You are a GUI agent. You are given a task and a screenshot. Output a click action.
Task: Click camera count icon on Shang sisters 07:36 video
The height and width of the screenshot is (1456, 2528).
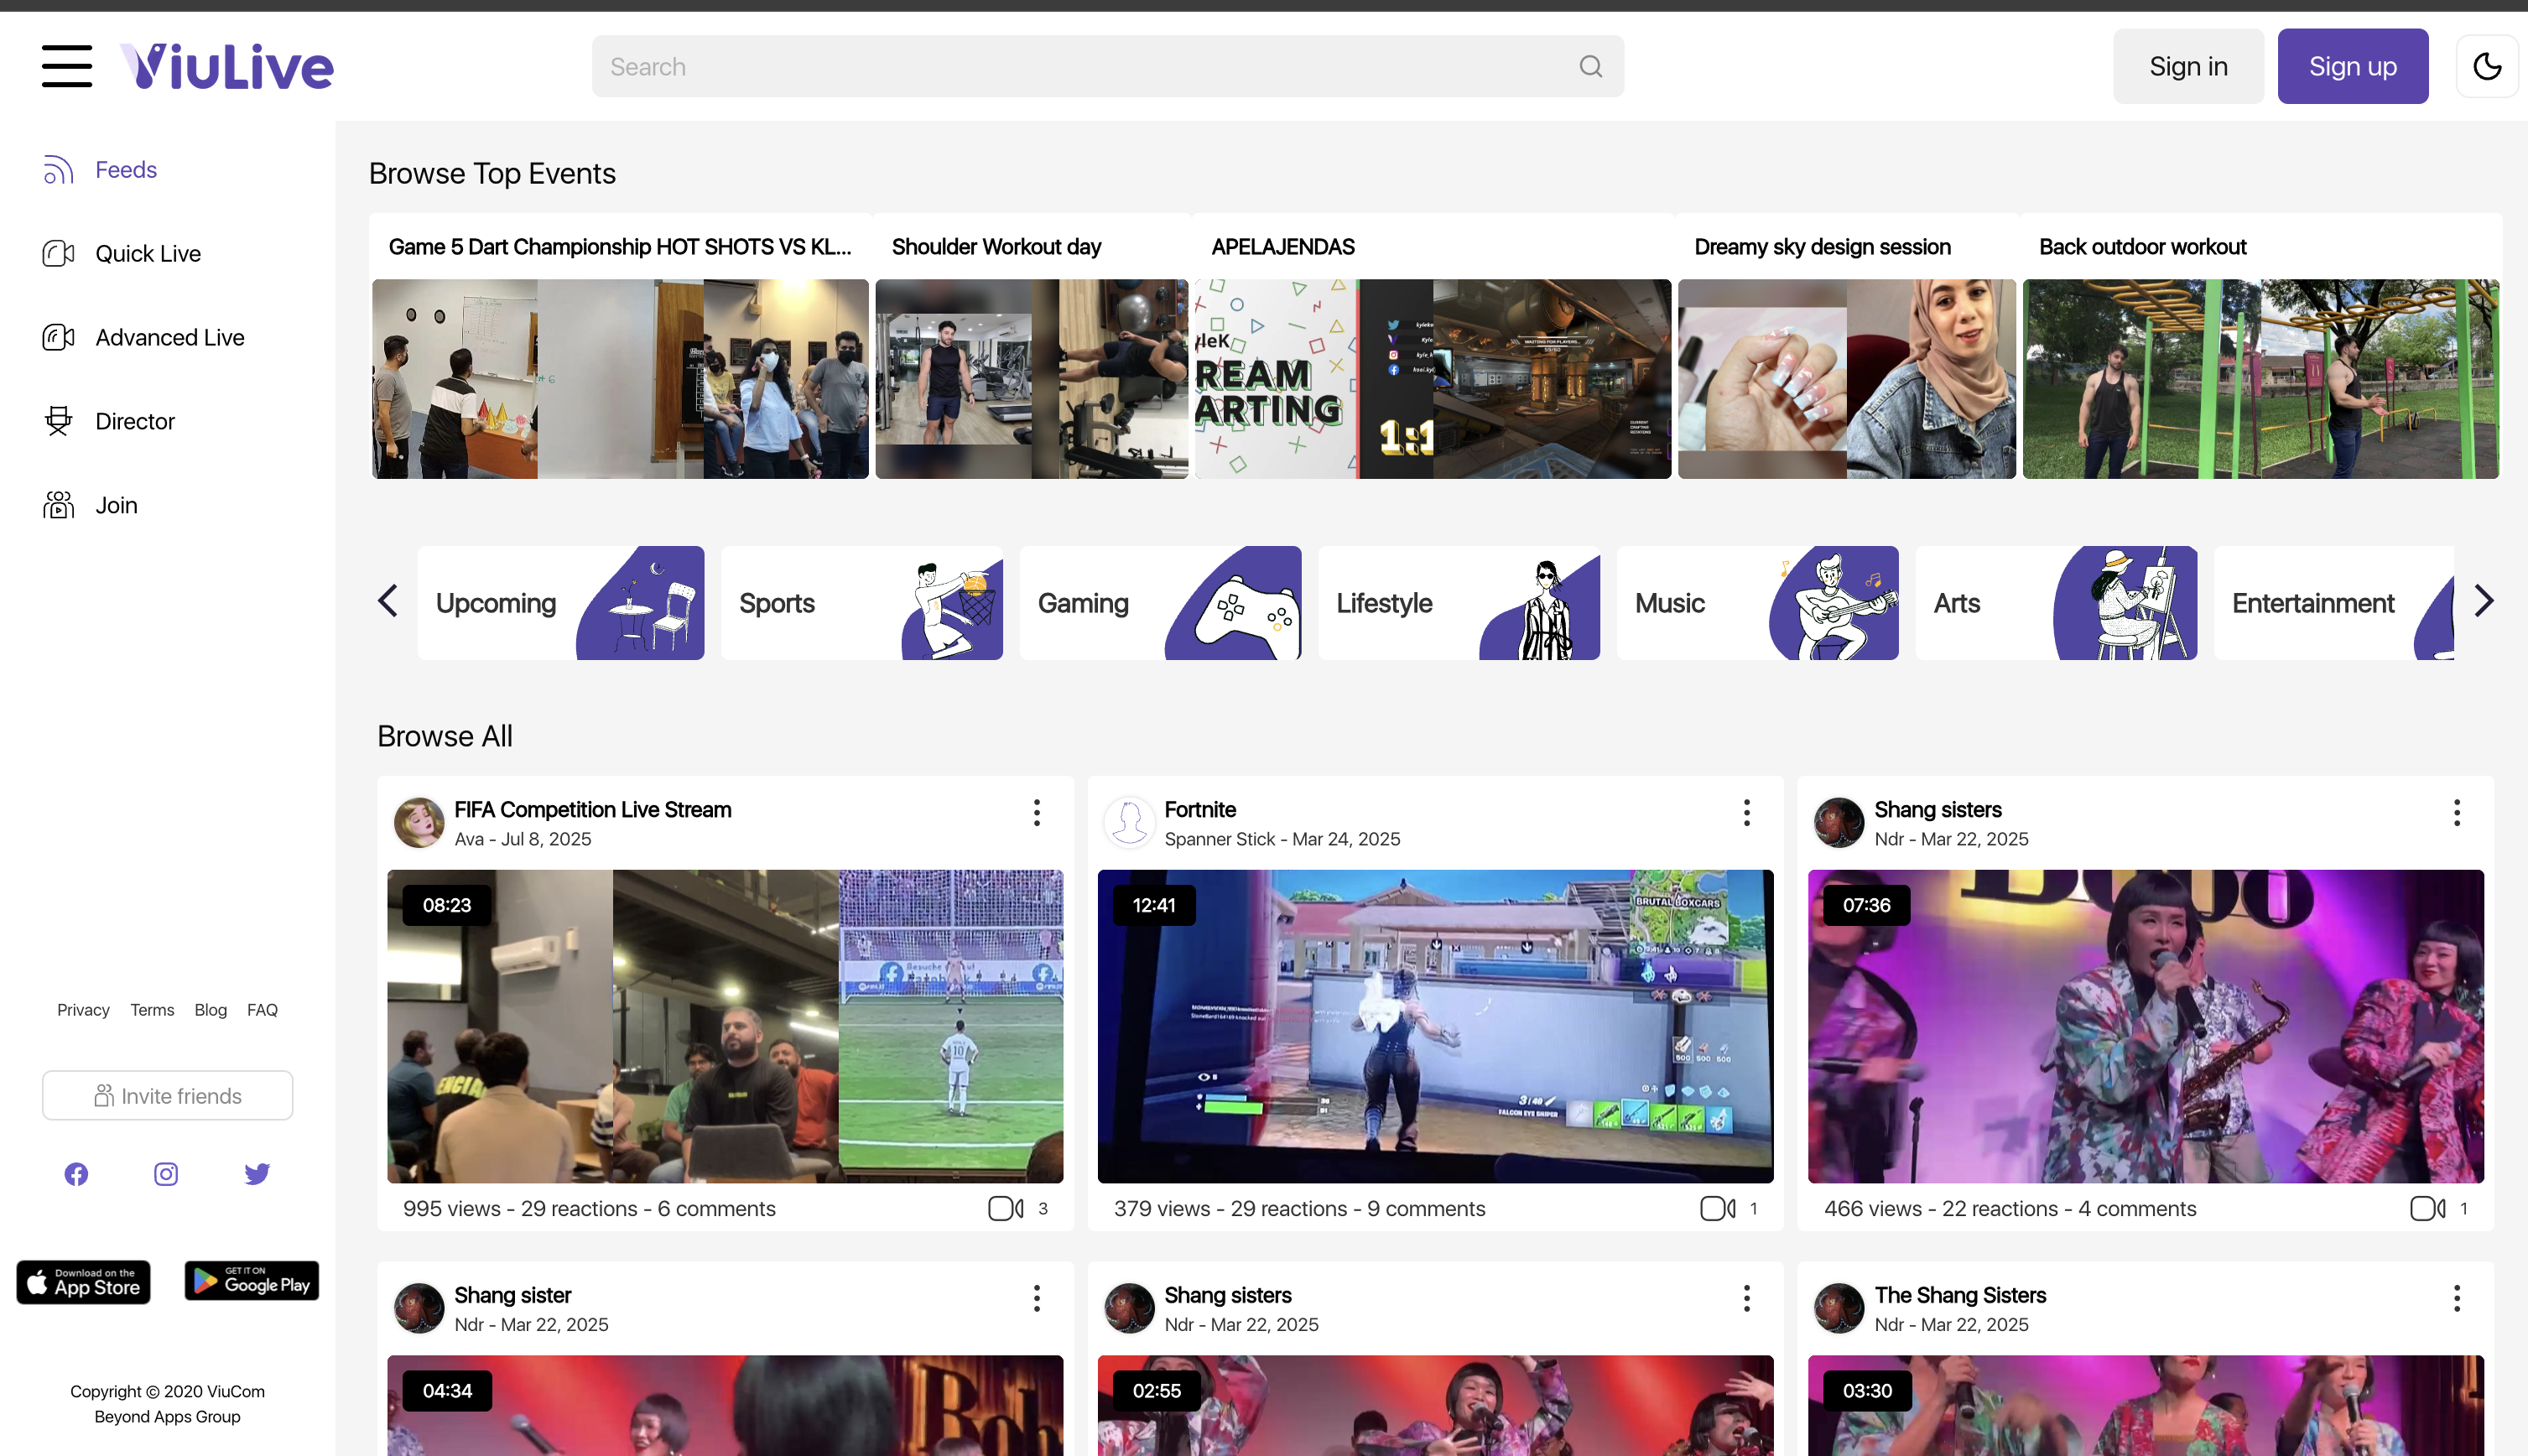pos(2427,1209)
